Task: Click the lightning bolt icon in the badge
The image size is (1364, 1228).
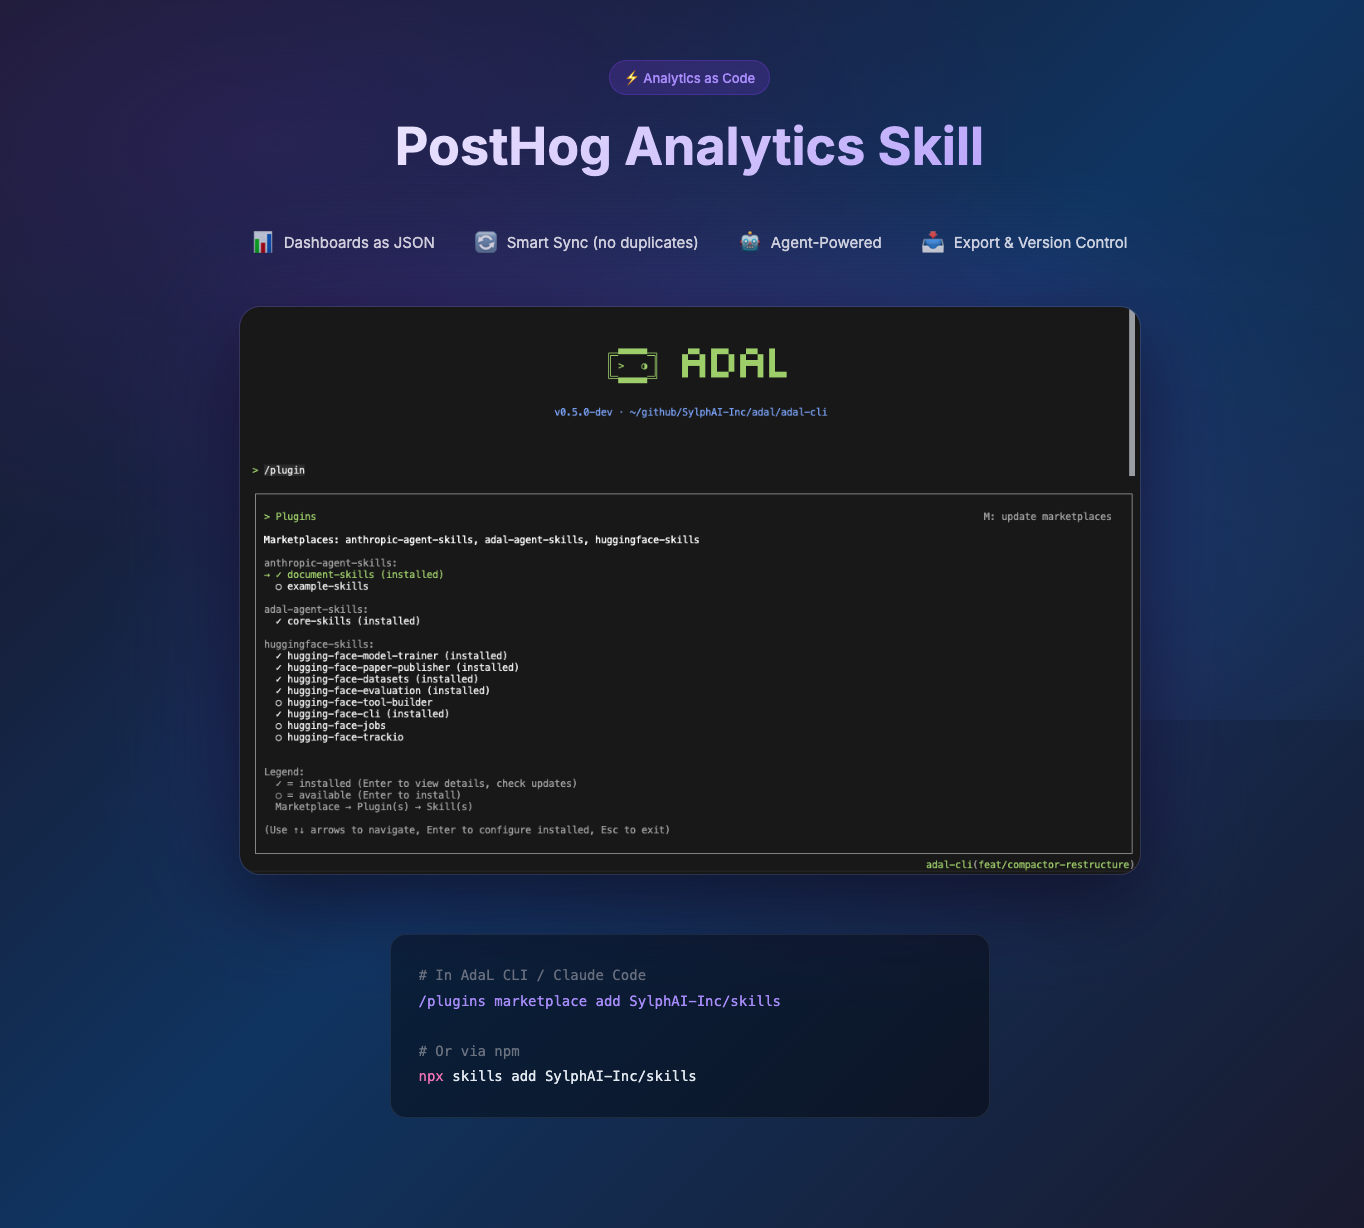Action: tap(631, 78)
